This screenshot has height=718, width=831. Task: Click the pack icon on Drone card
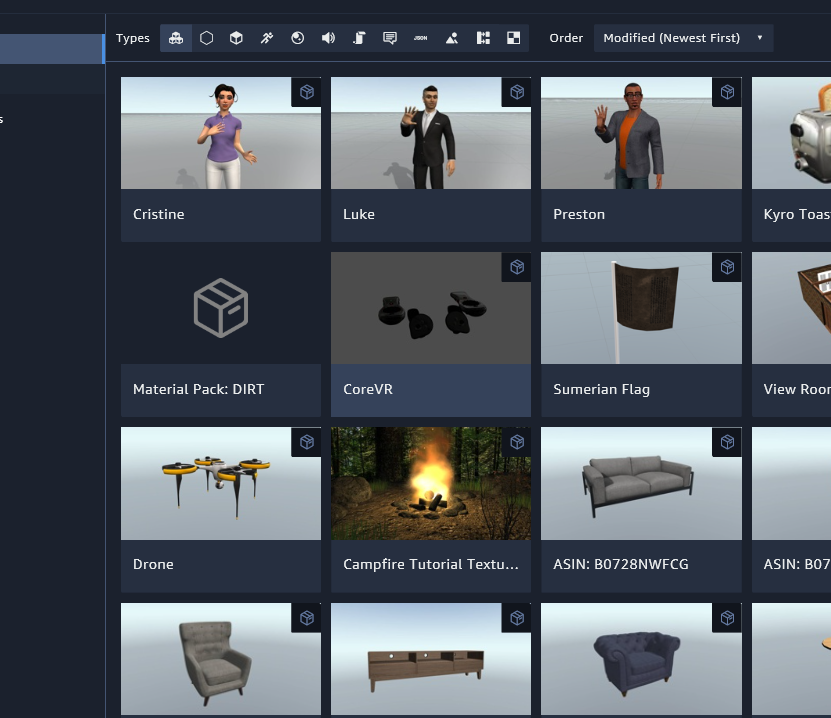306,442
